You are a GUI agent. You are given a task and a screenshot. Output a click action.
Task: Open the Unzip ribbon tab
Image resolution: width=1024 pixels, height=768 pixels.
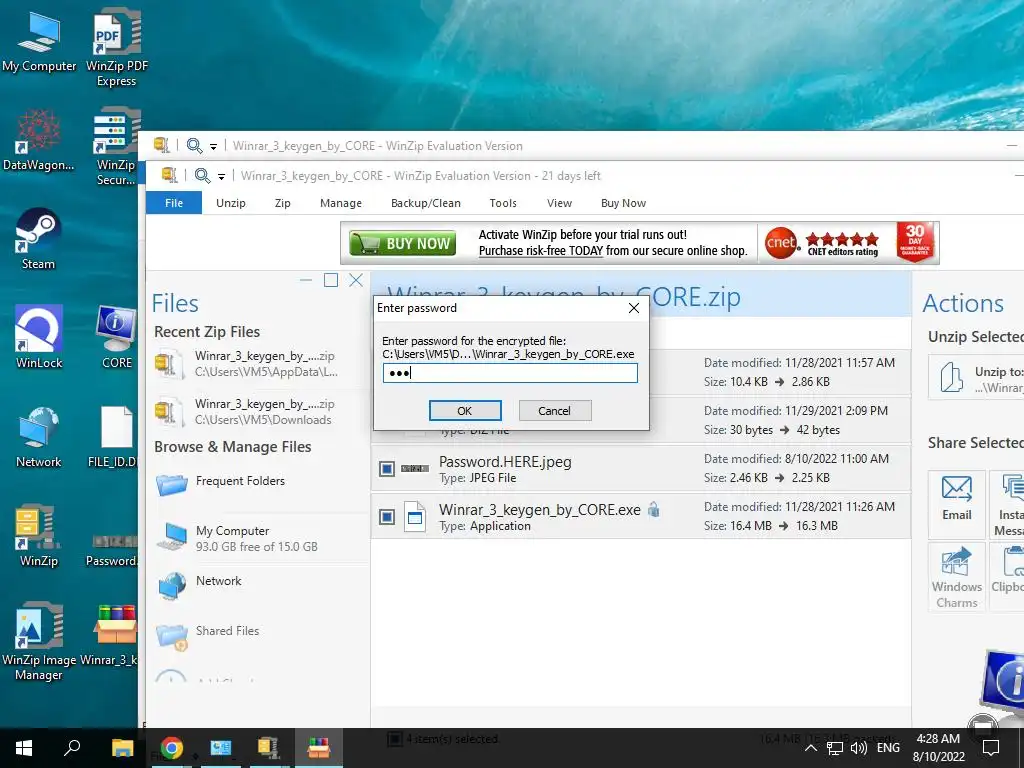(x=231, y=203)
